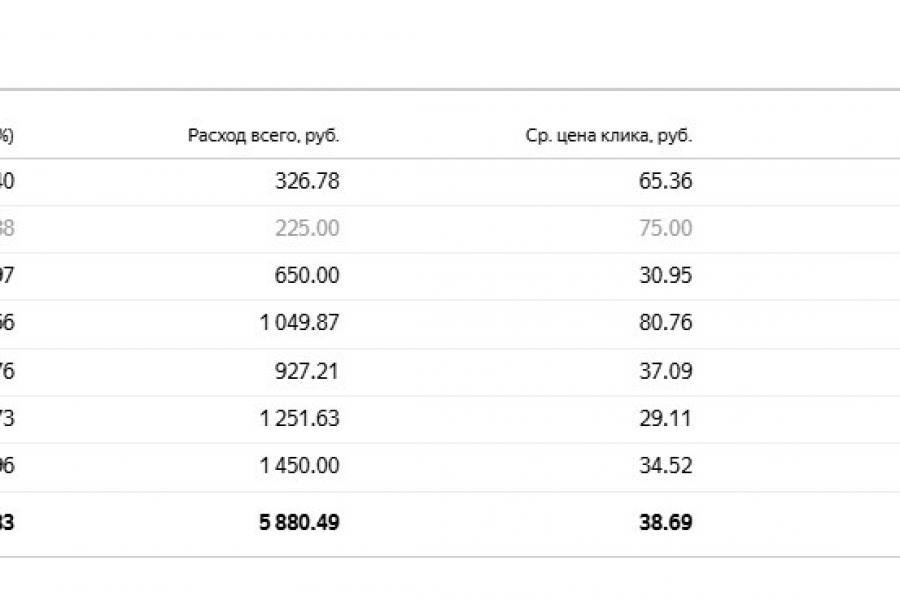The height and width of the screenshot is (600, 900).
Task: Sort by "Ср. цена клика, руб." header
Action: pos(608,136)
